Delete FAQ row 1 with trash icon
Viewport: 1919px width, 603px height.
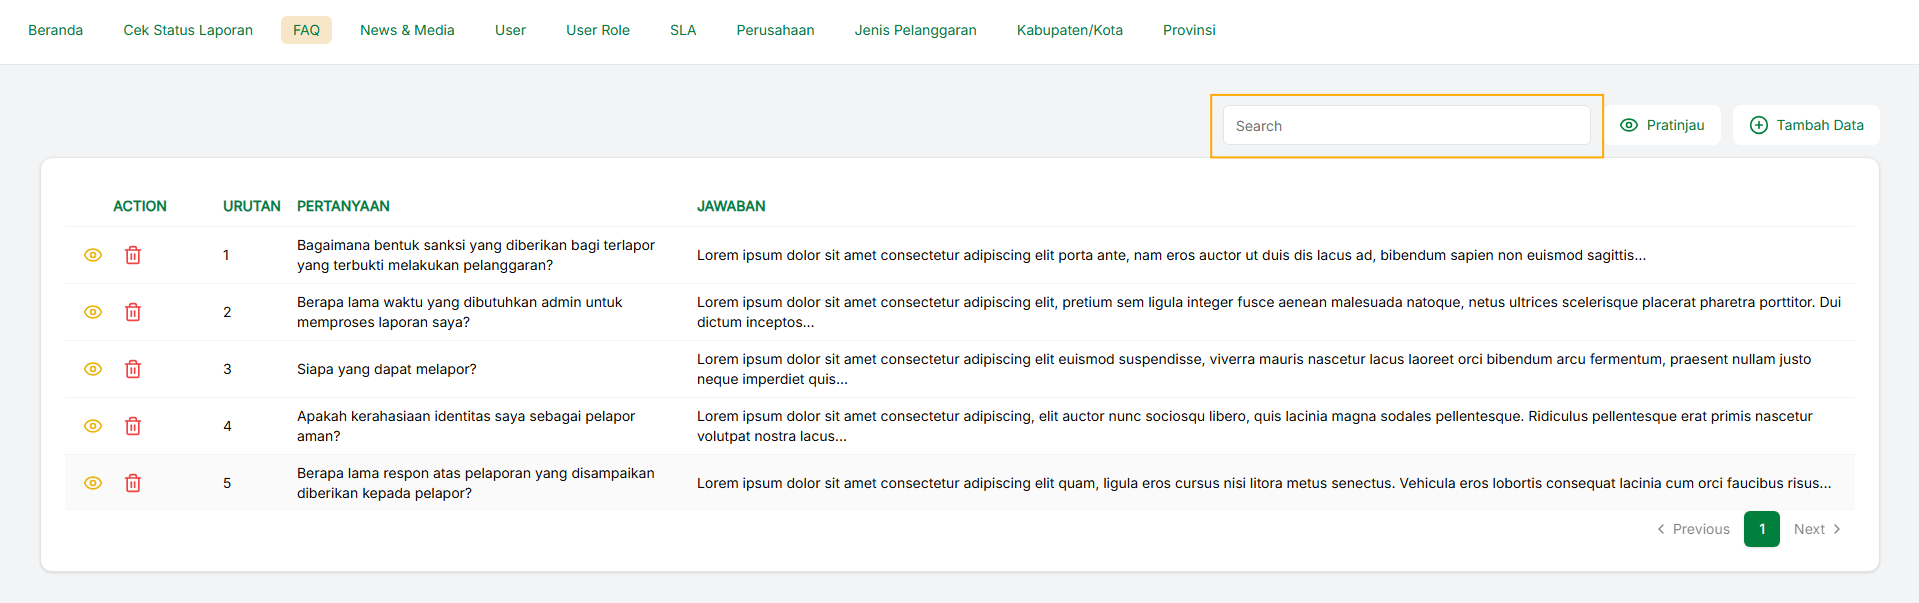[x=133, y=255]
